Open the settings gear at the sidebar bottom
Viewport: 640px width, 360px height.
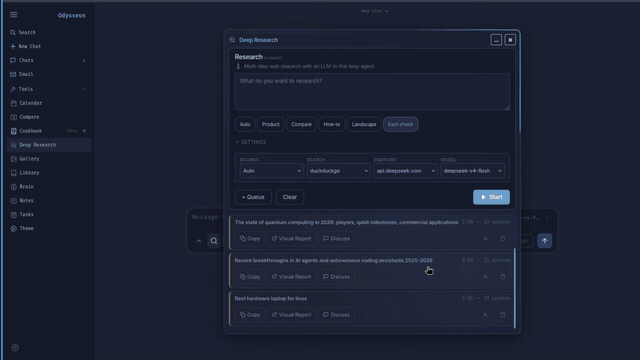tap(15, 348)
